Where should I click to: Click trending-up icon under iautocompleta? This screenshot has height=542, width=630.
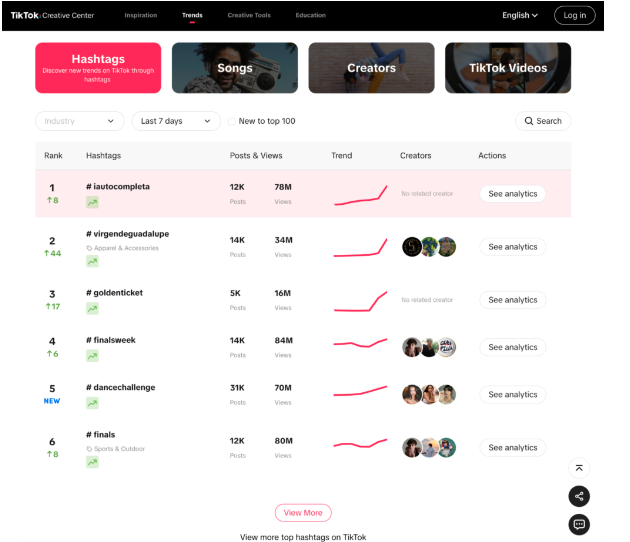[x=92, y=202]
